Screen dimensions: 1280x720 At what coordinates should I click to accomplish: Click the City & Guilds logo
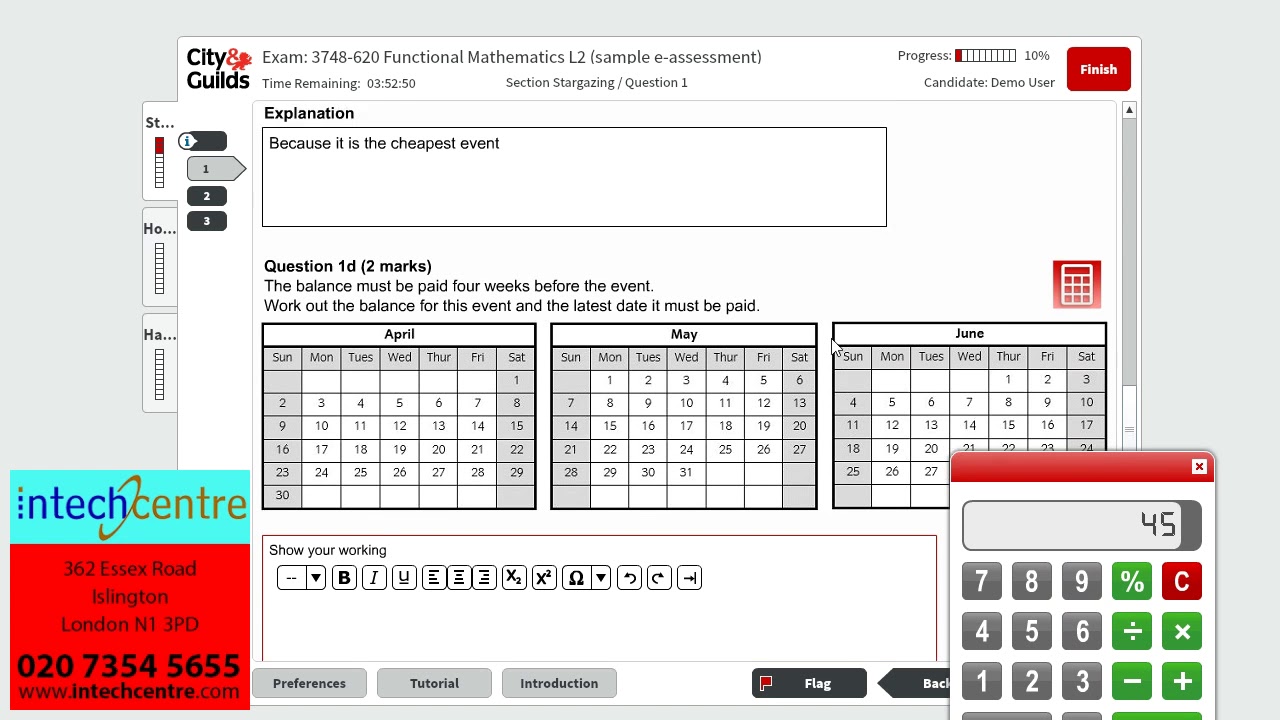(218, 69)
